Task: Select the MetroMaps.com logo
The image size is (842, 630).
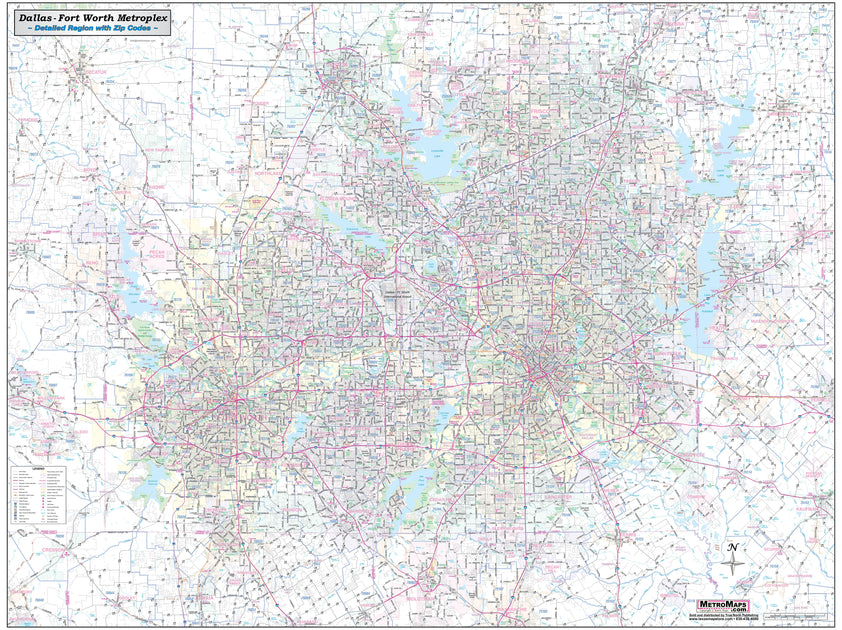Action: tap(723, 606)
